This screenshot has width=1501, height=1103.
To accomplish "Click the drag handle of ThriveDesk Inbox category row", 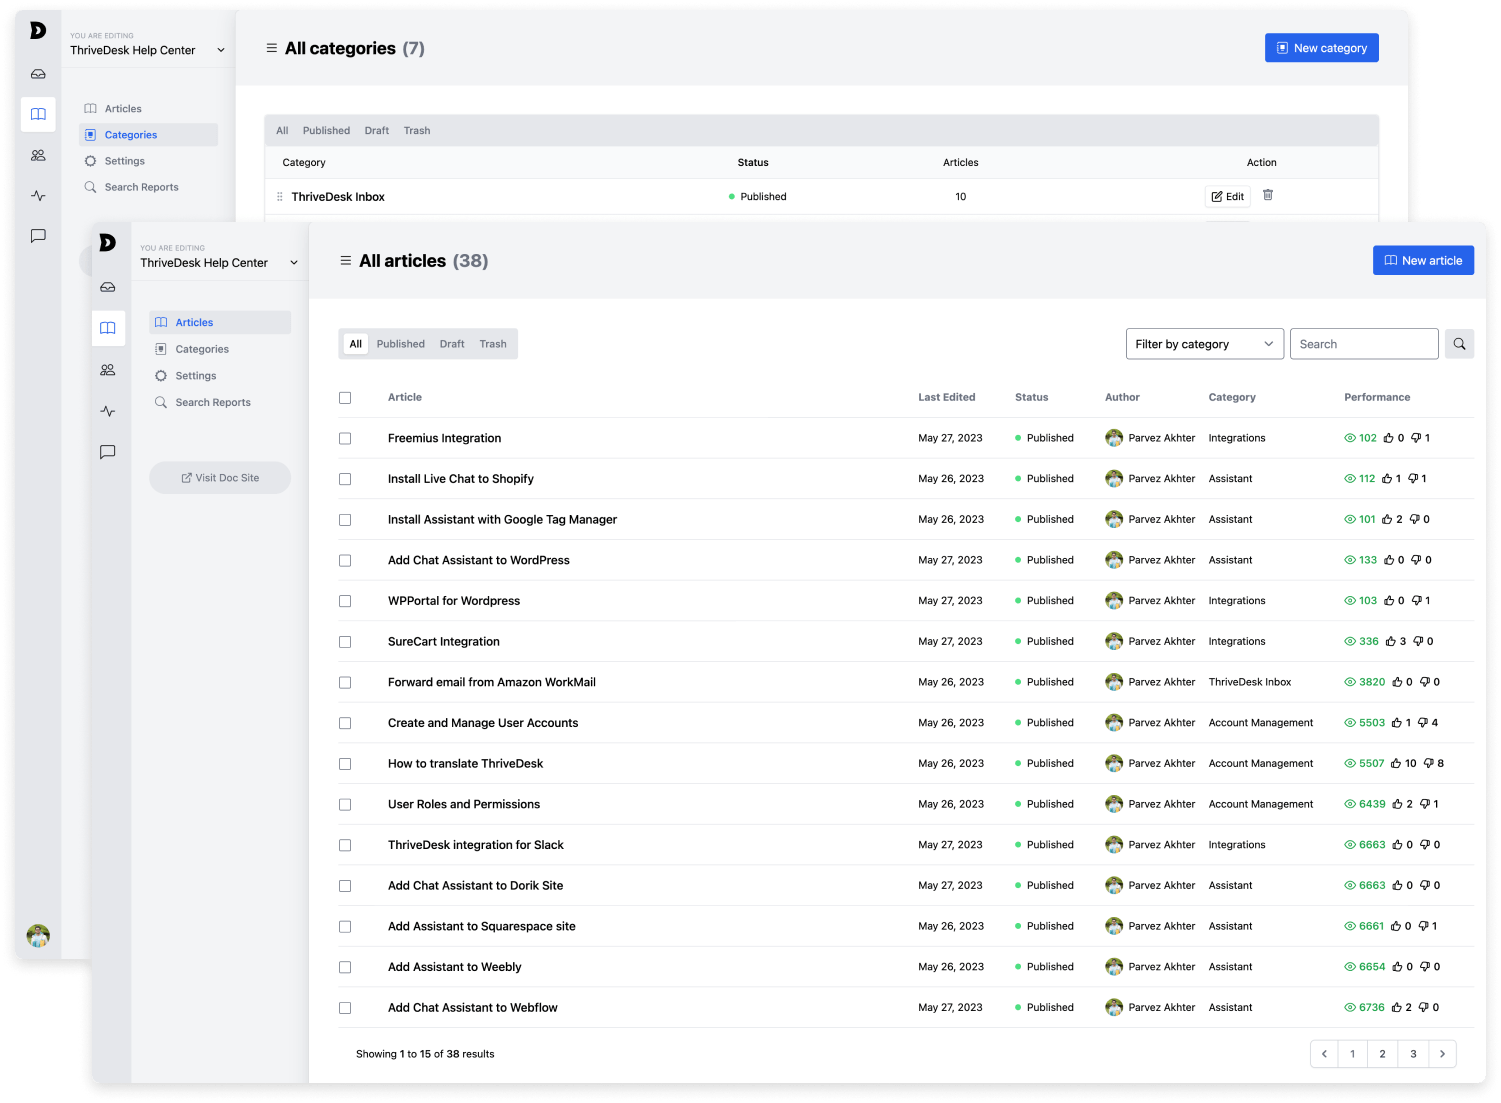I will [x=279, y=197].
